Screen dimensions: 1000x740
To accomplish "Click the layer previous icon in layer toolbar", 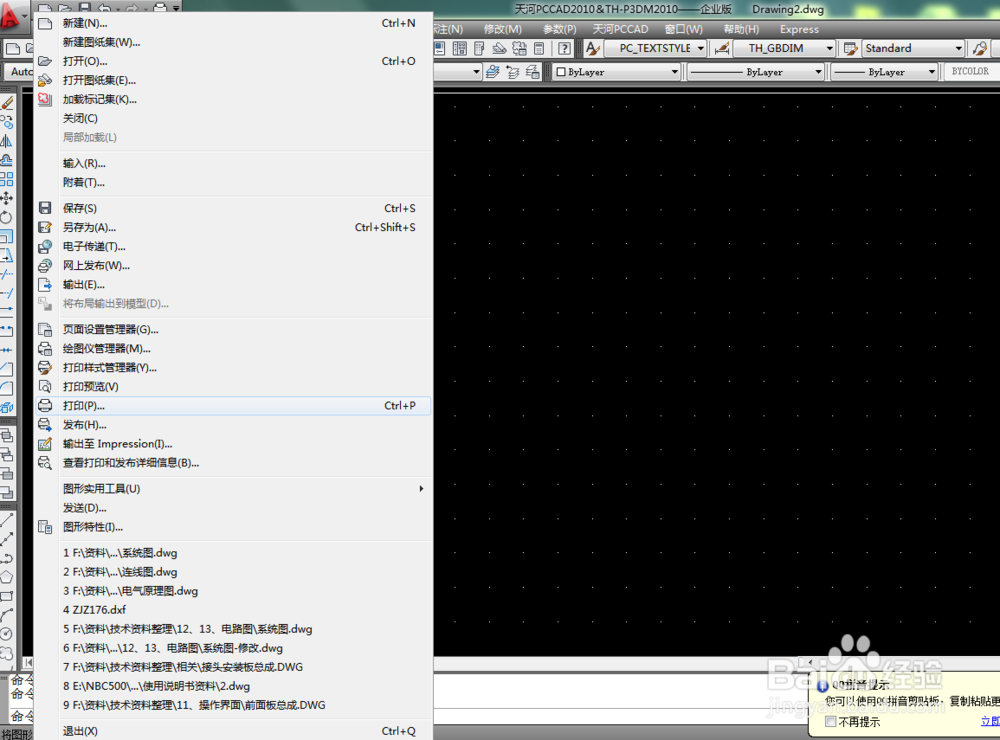I will tap(512, 72).
